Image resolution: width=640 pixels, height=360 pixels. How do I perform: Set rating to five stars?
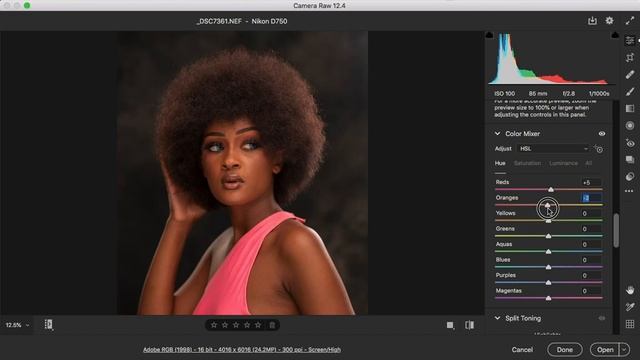tap(258, 325)
